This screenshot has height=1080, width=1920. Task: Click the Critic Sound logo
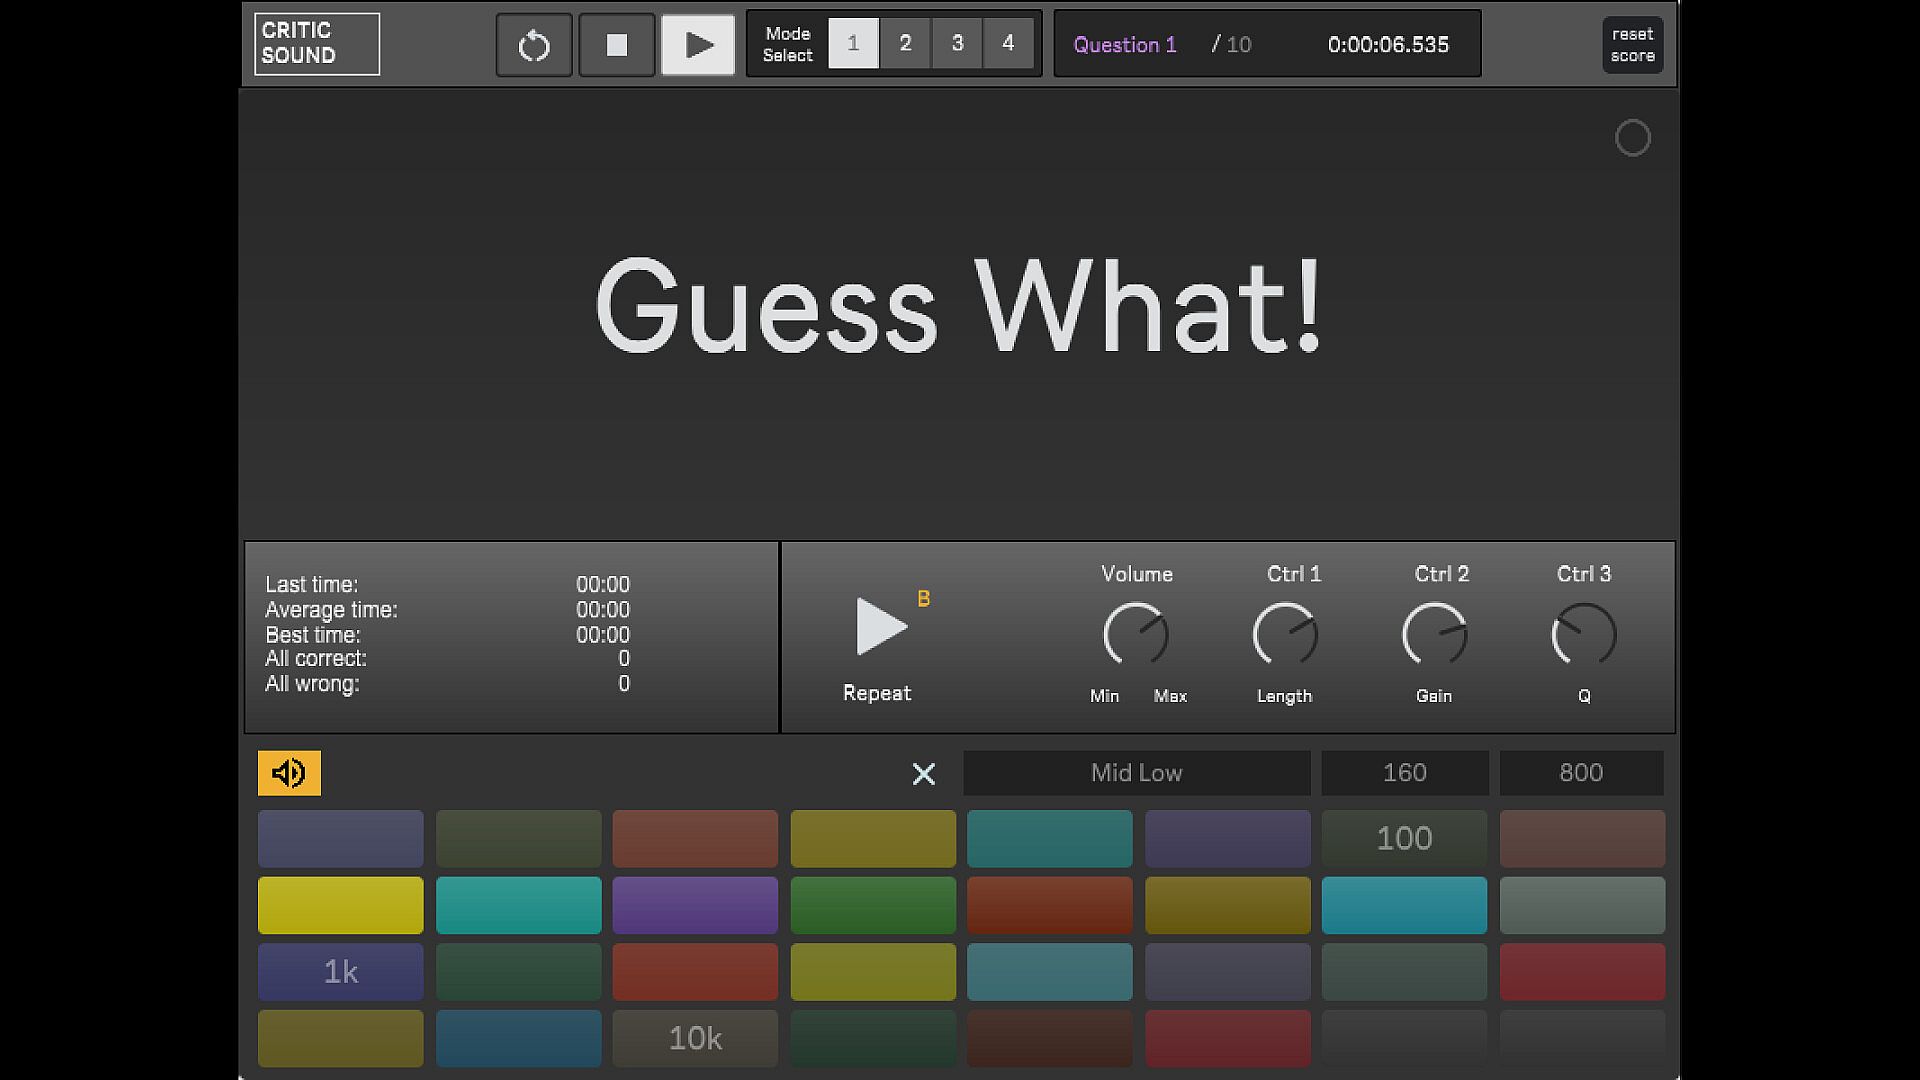coord(316,44)
